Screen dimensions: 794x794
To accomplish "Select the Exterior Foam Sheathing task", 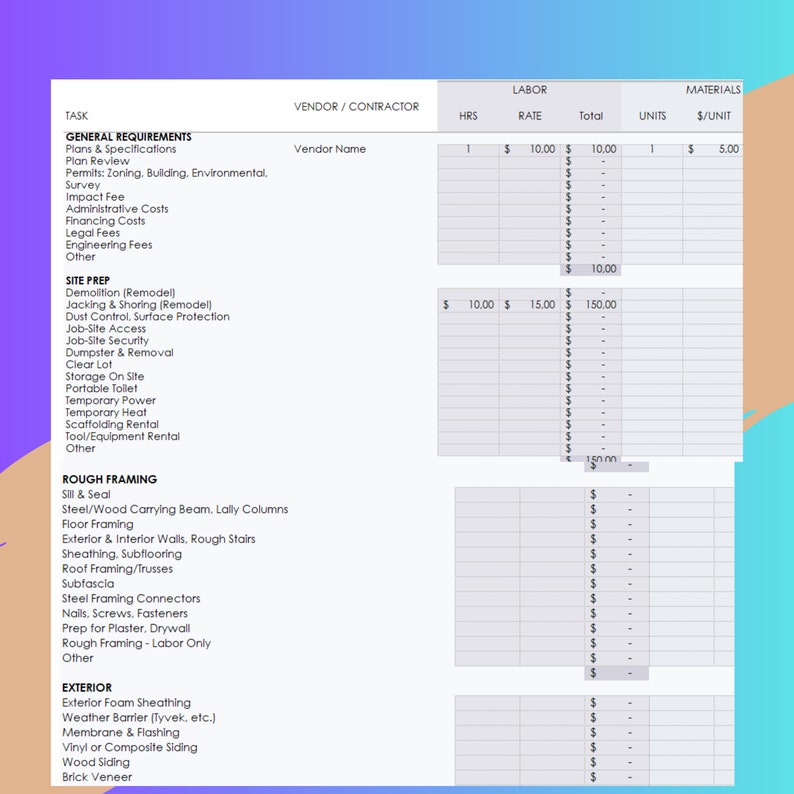I will (126, 703).
